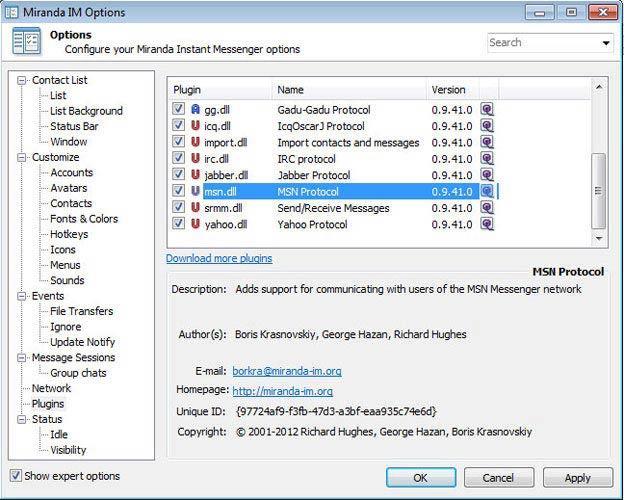This screenshot has height=500, width=624.
Task: Collapse the Customize tree node
Action: point(21,157)
